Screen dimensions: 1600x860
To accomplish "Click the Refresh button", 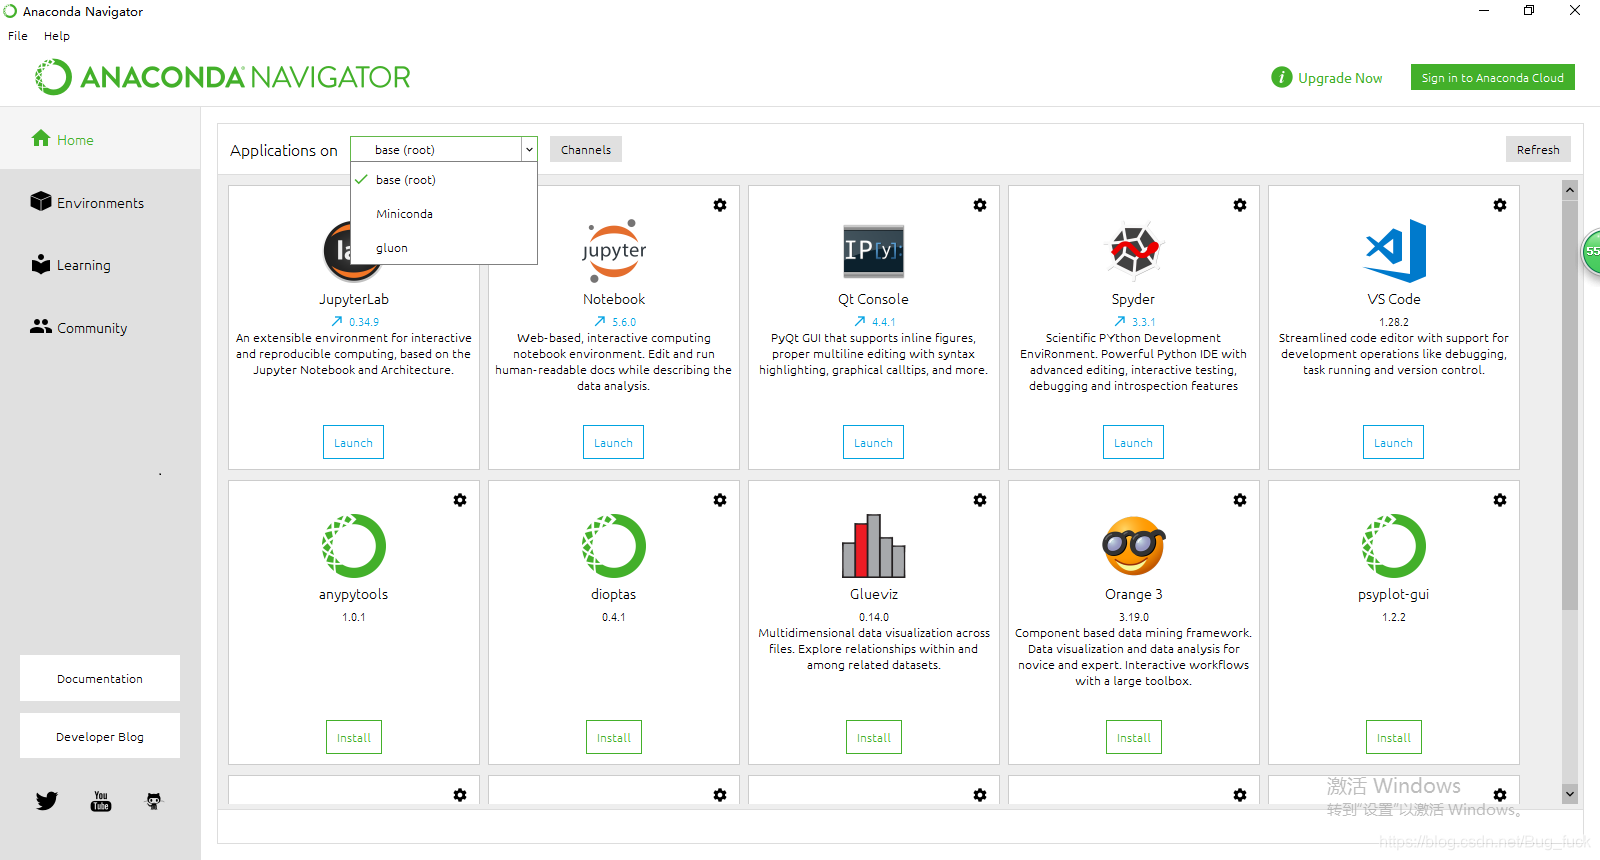I will pos(1538,149).
